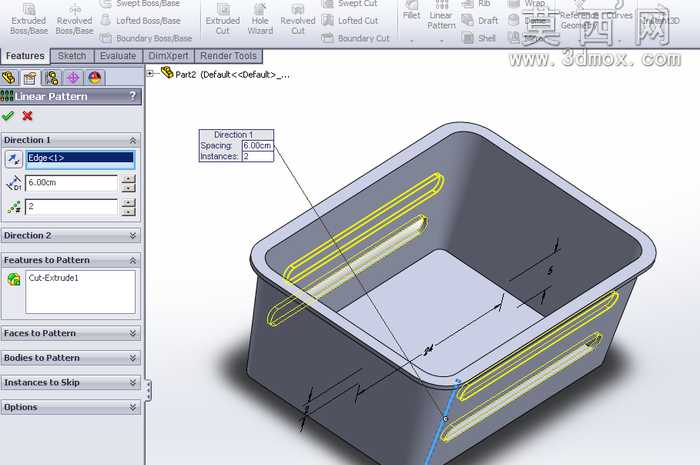This screenshot has width=700, height=465.
Task: Expand the Faces to Pattern section
Action: (x=133, y=333)
